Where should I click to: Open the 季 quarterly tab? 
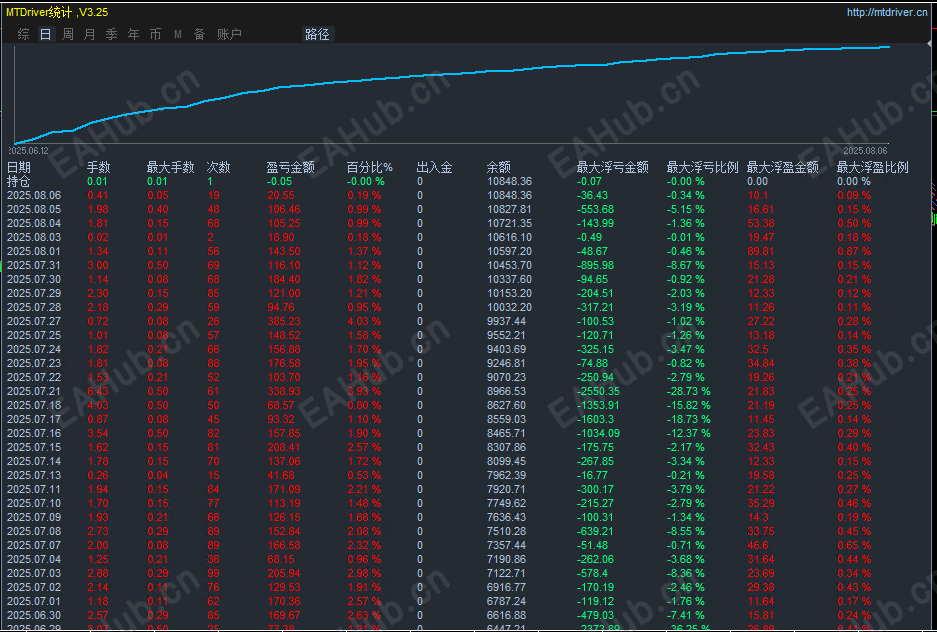[x=112, y=34]
